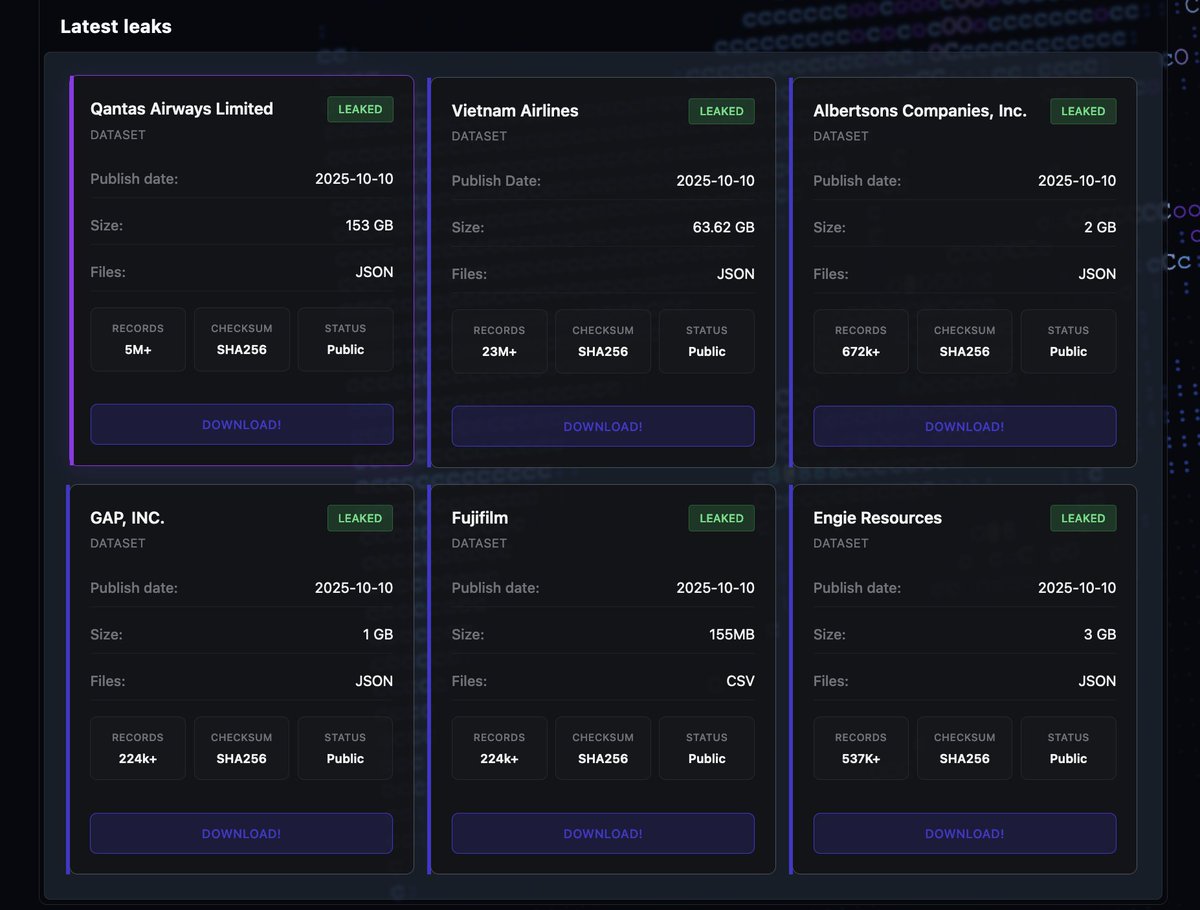Image resolution: width=1200 pixels, height=910 pixels.
Task: Click the 672k+ records box
Action: point(861,341)
